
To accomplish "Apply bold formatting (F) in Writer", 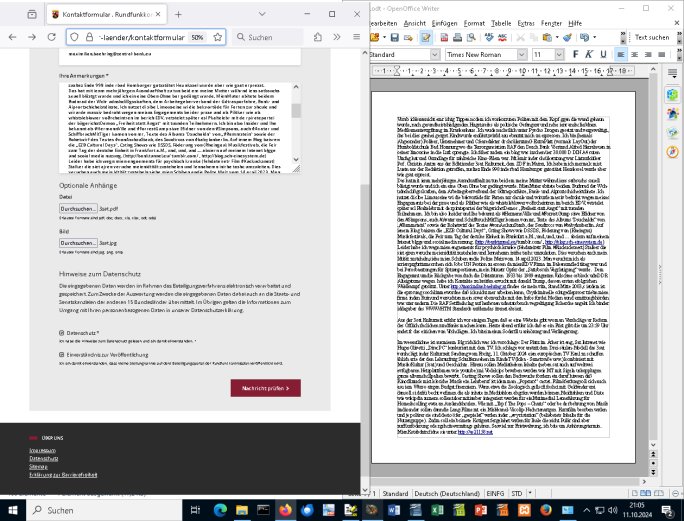I will click(x=575, y=54).
